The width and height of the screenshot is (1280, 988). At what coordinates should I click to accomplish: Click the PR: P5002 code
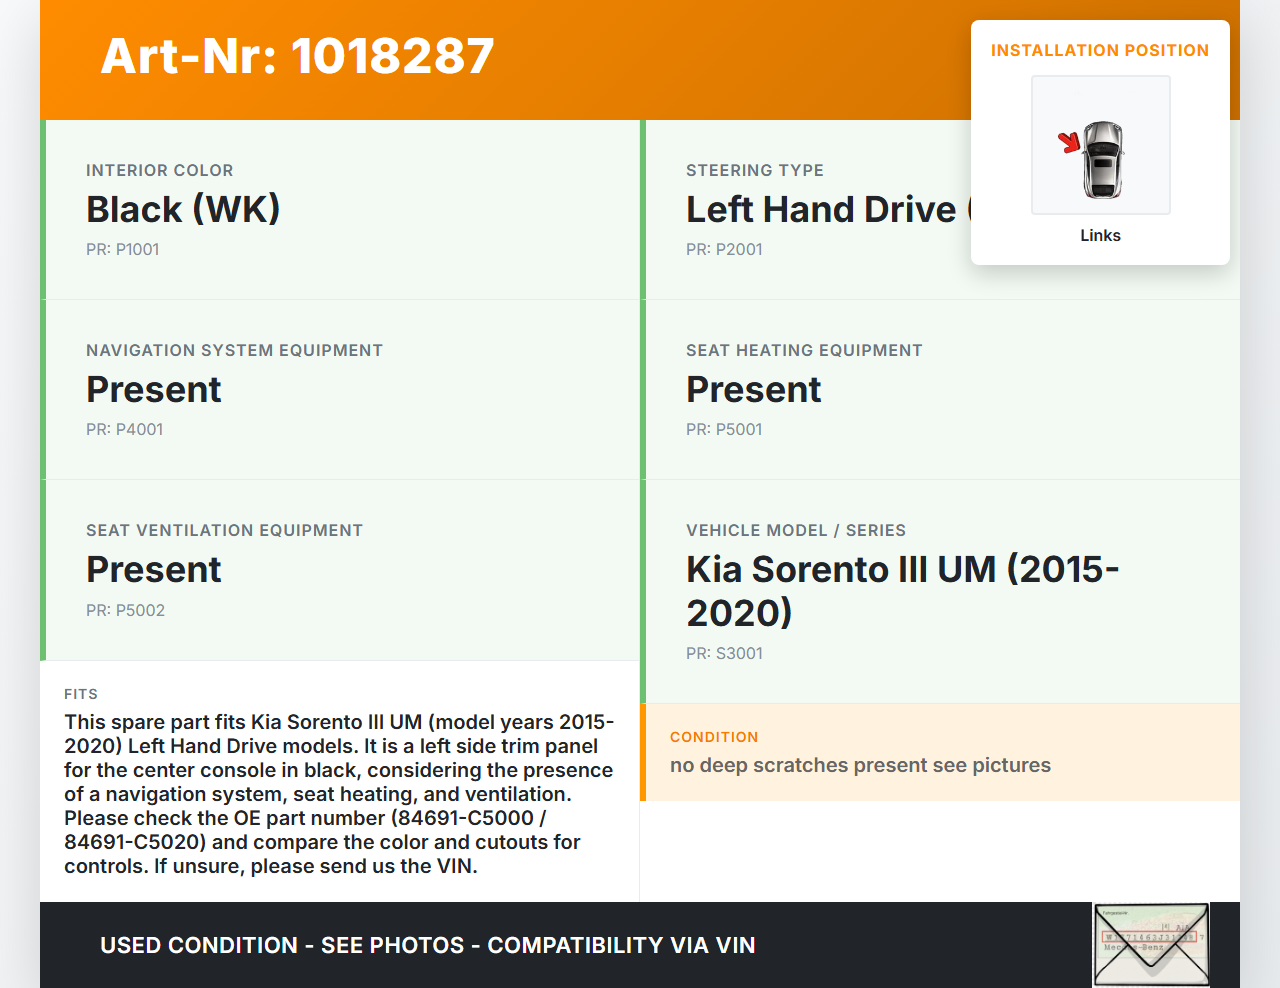(126, 610)
